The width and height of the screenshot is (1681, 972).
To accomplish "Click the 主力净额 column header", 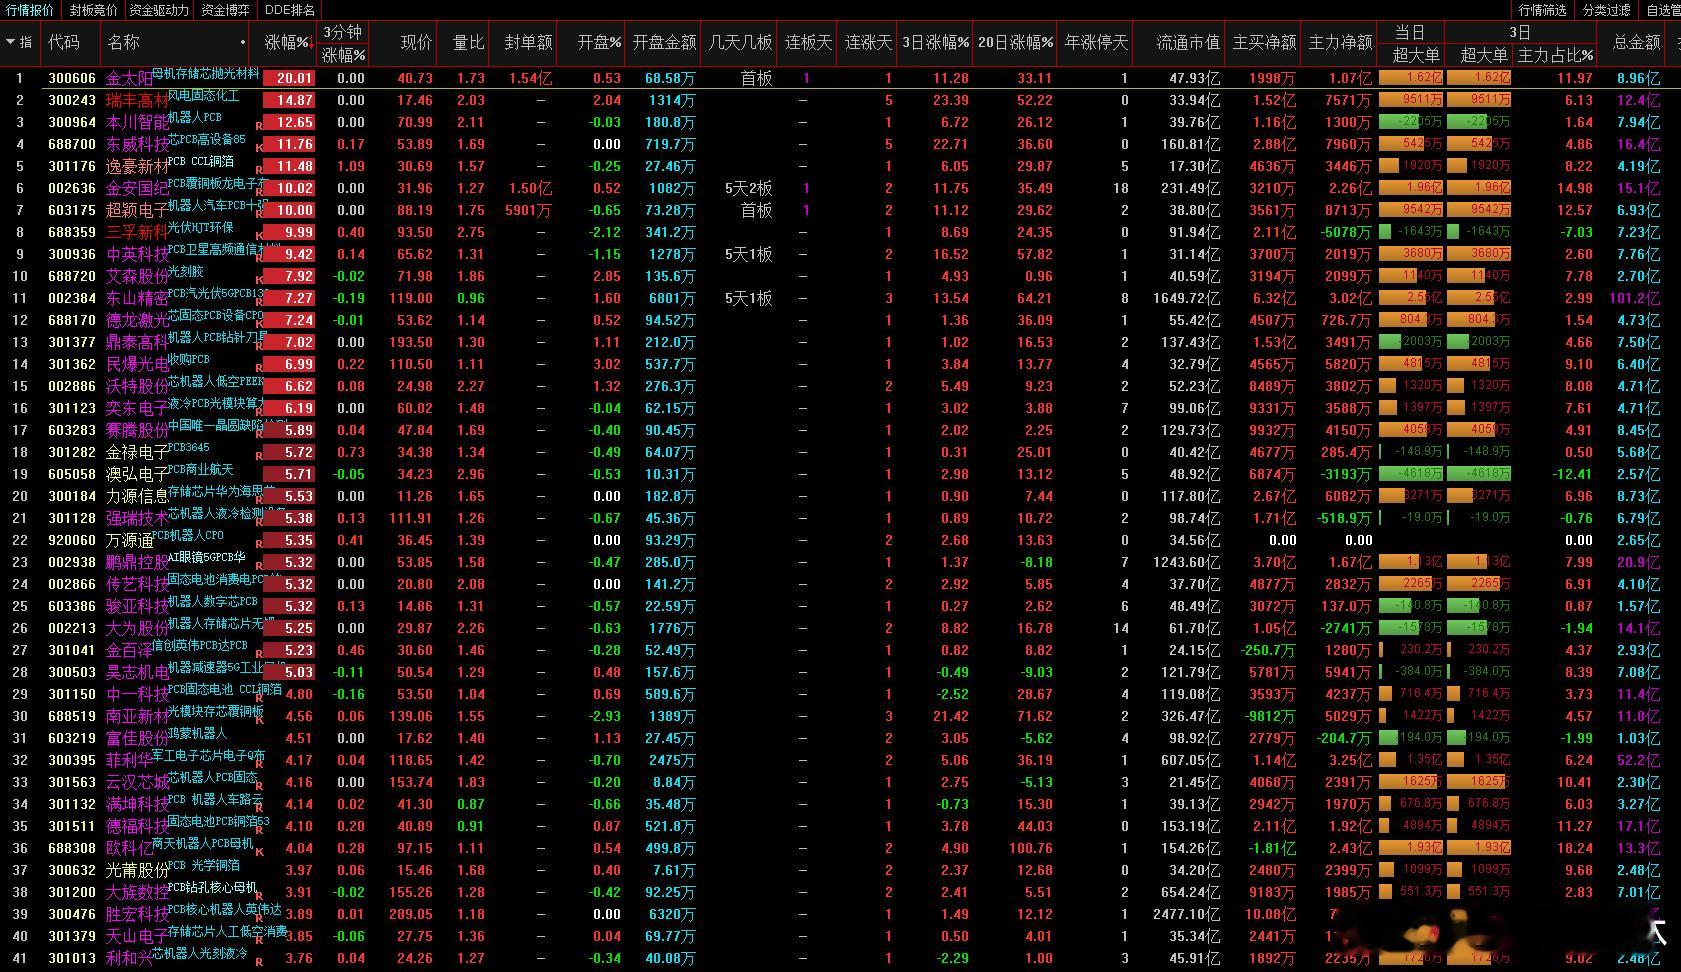I will pos(1340,42).
